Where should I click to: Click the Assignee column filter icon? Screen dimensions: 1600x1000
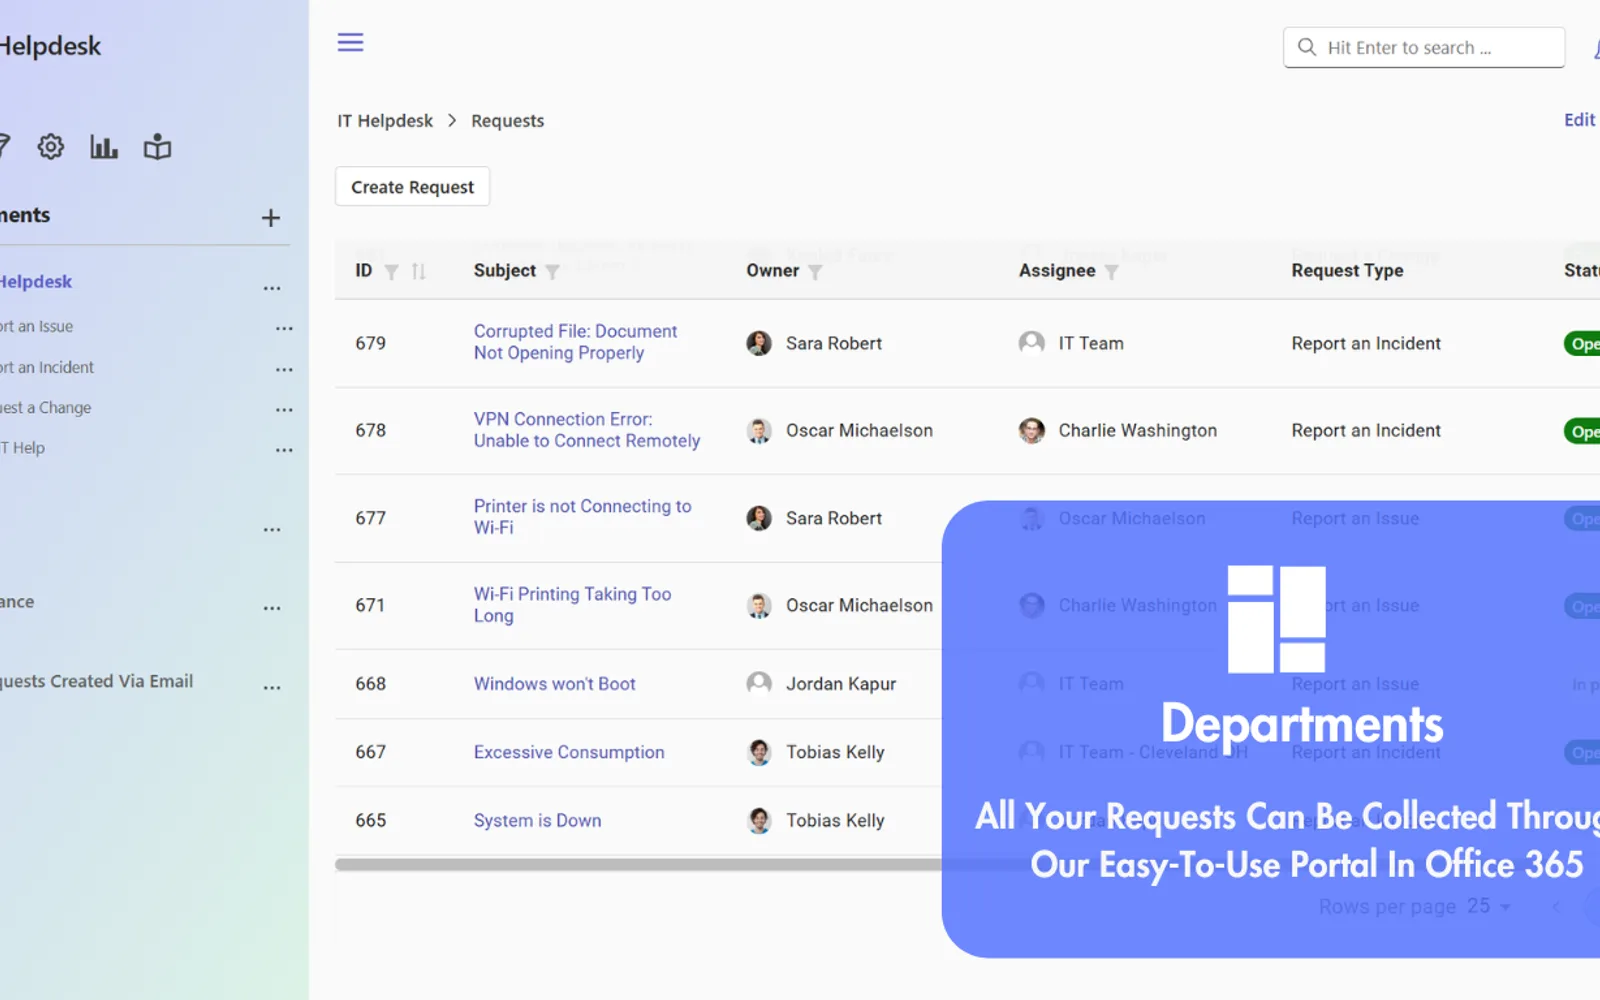(x=1111, y=272)
